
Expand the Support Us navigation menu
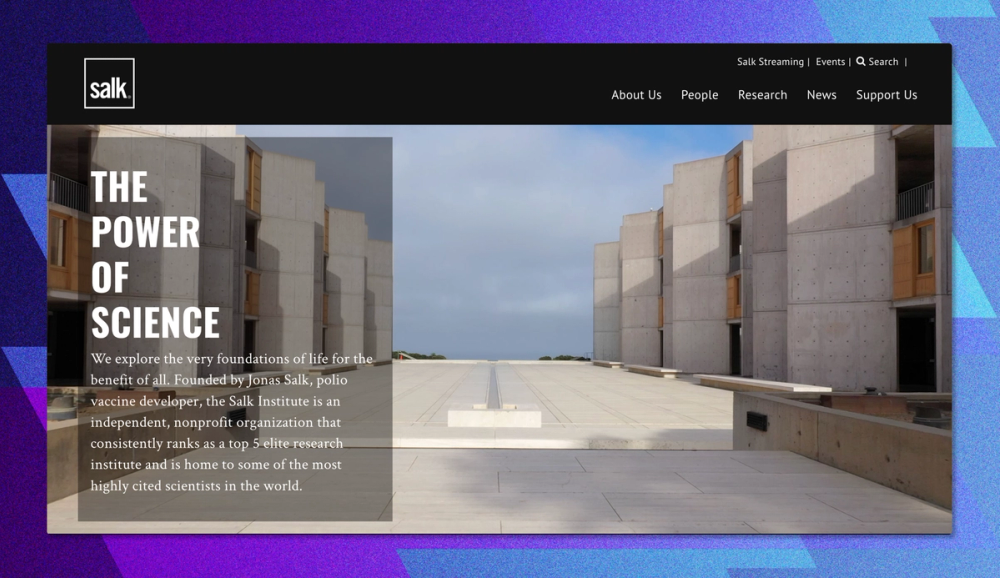point(886,95)
